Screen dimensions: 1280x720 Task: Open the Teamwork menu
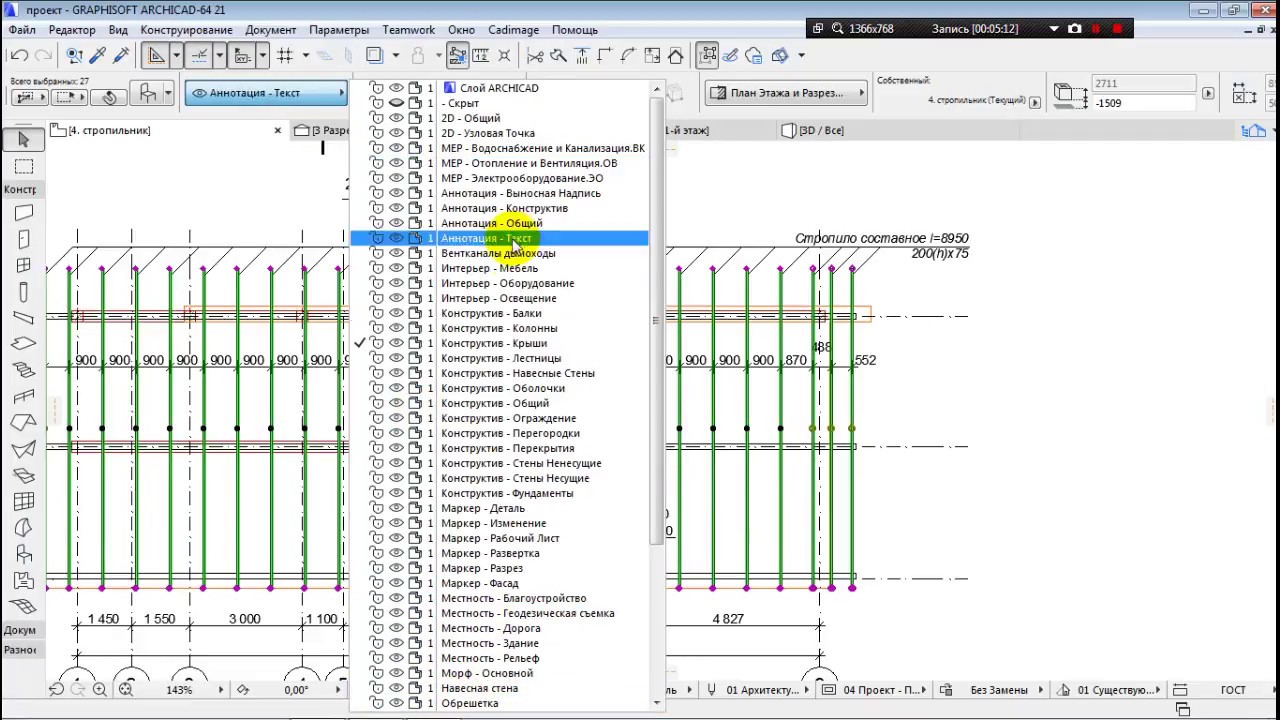[409, 30]
